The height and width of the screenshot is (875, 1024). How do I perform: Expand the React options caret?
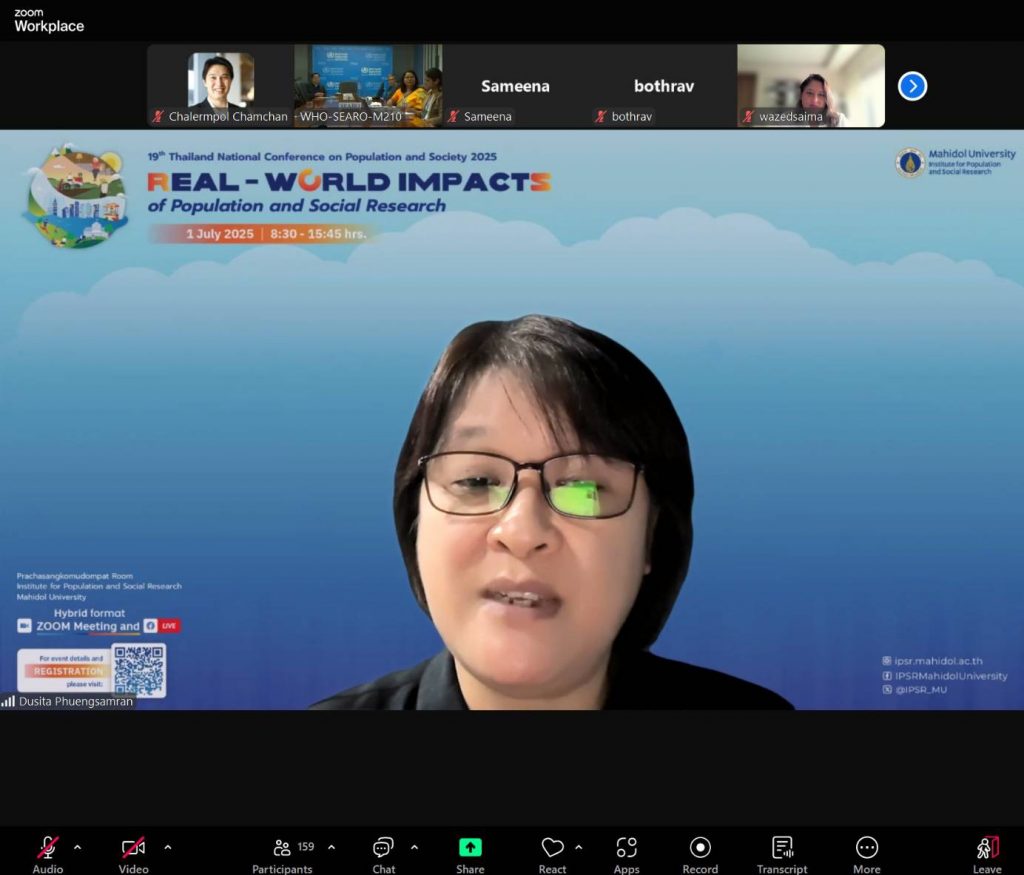tap(579, 847)
